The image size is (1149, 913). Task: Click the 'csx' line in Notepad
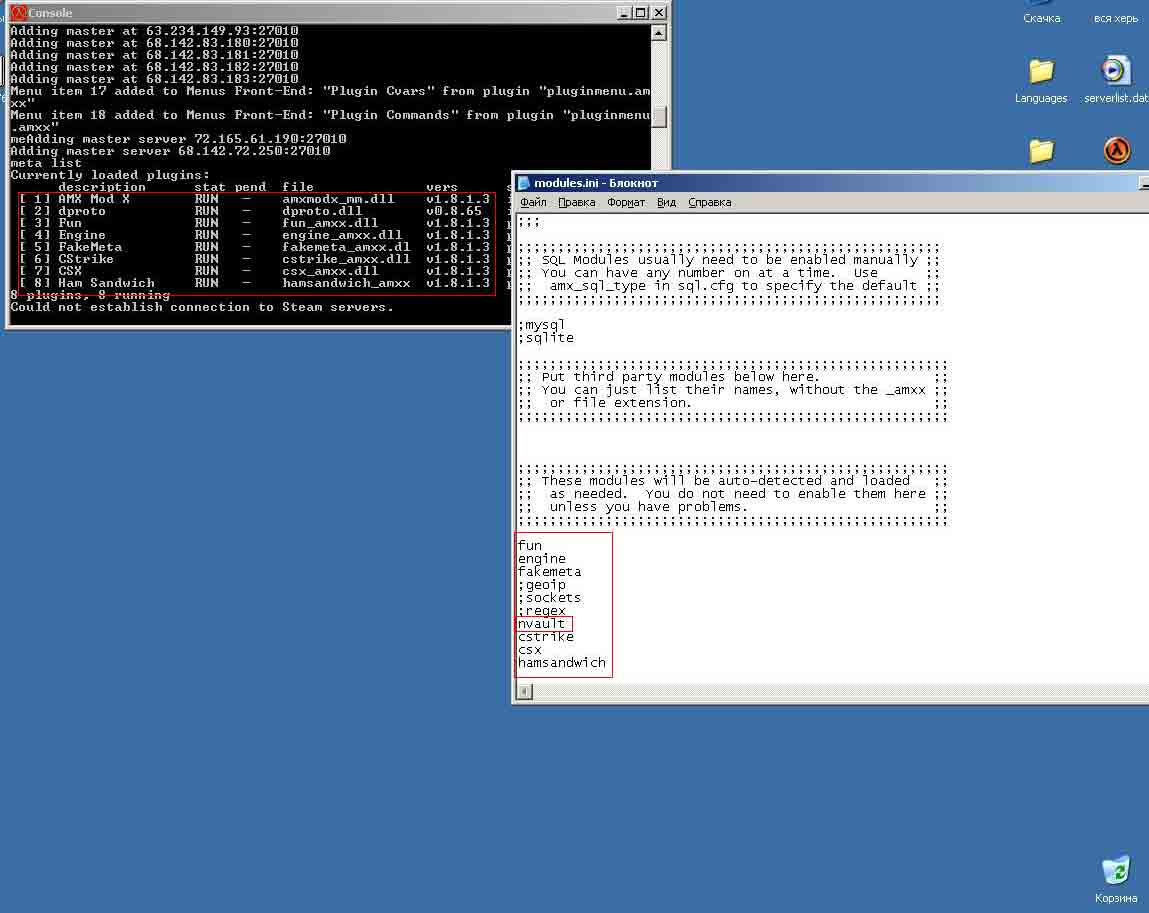click(530, 650)
